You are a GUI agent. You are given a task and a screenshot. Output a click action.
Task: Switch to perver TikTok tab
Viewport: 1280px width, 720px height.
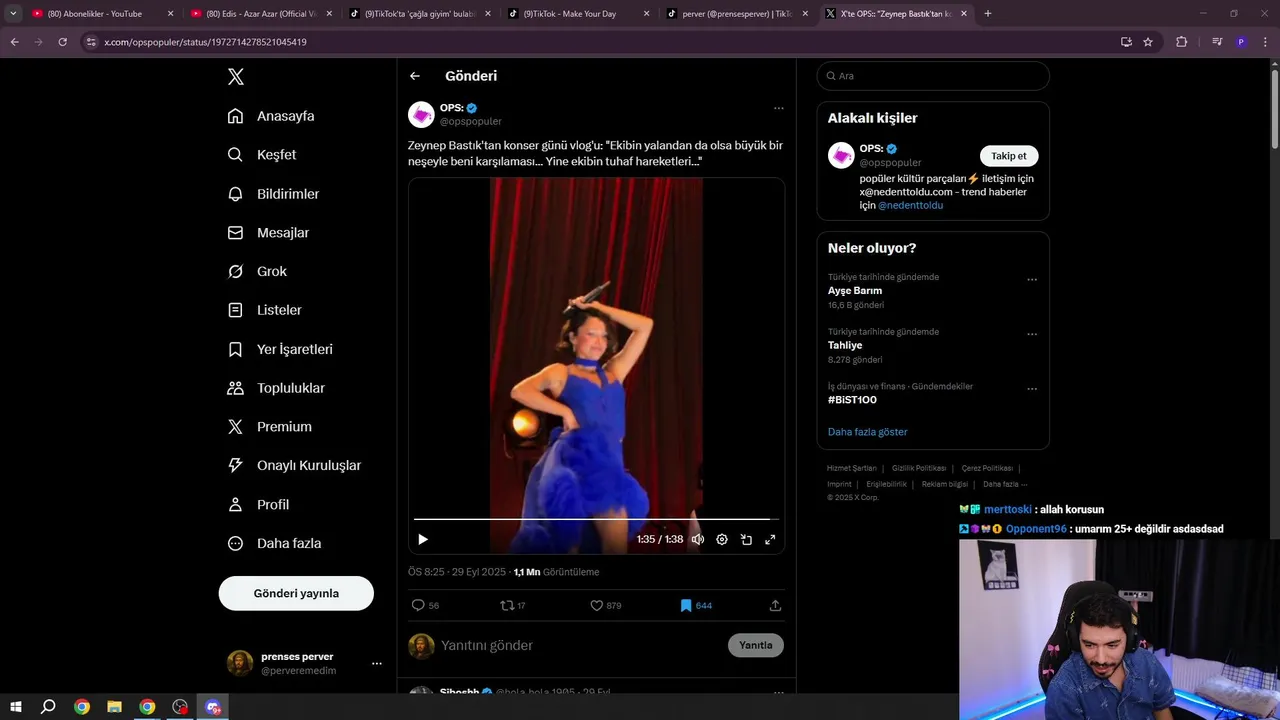tap(736, 14)
